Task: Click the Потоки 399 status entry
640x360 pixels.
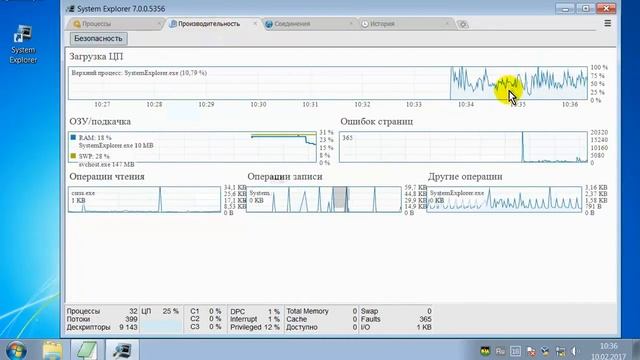Action: (102, 319)
